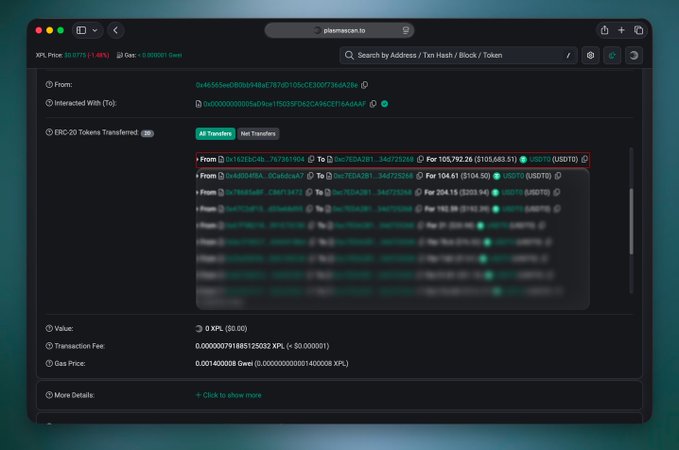The image size is (679, 450).
Task: Copy the From address
Action: pyautogui.click(x=365, y=85)
